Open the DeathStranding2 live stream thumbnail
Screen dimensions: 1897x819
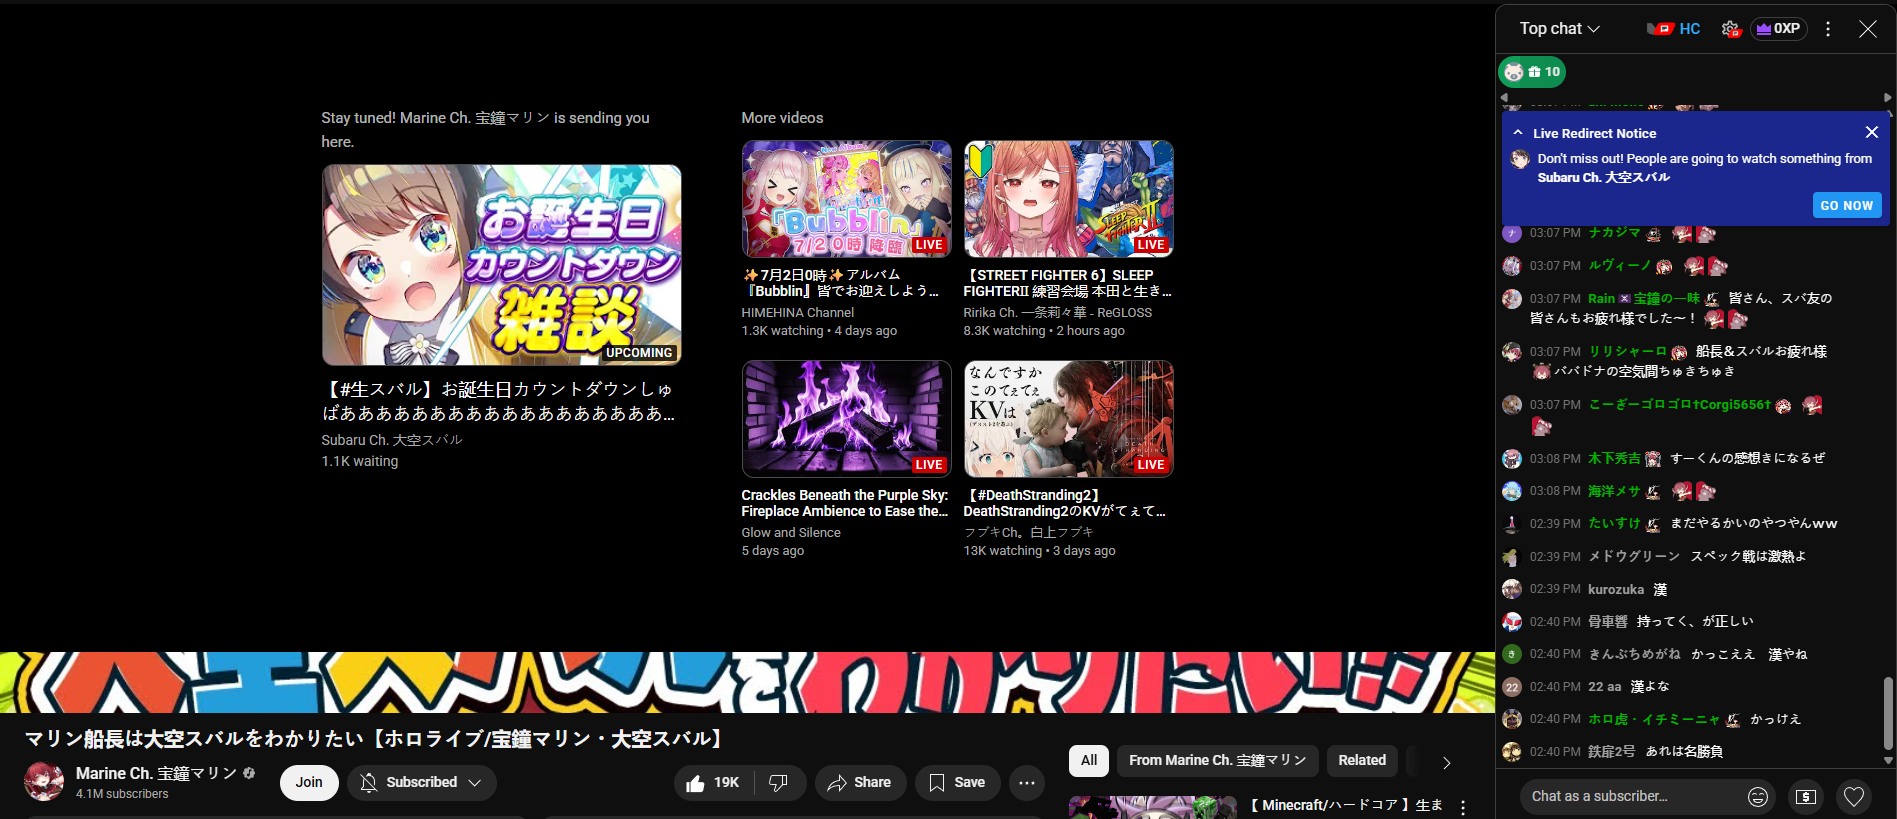(x=1068, y=419)
